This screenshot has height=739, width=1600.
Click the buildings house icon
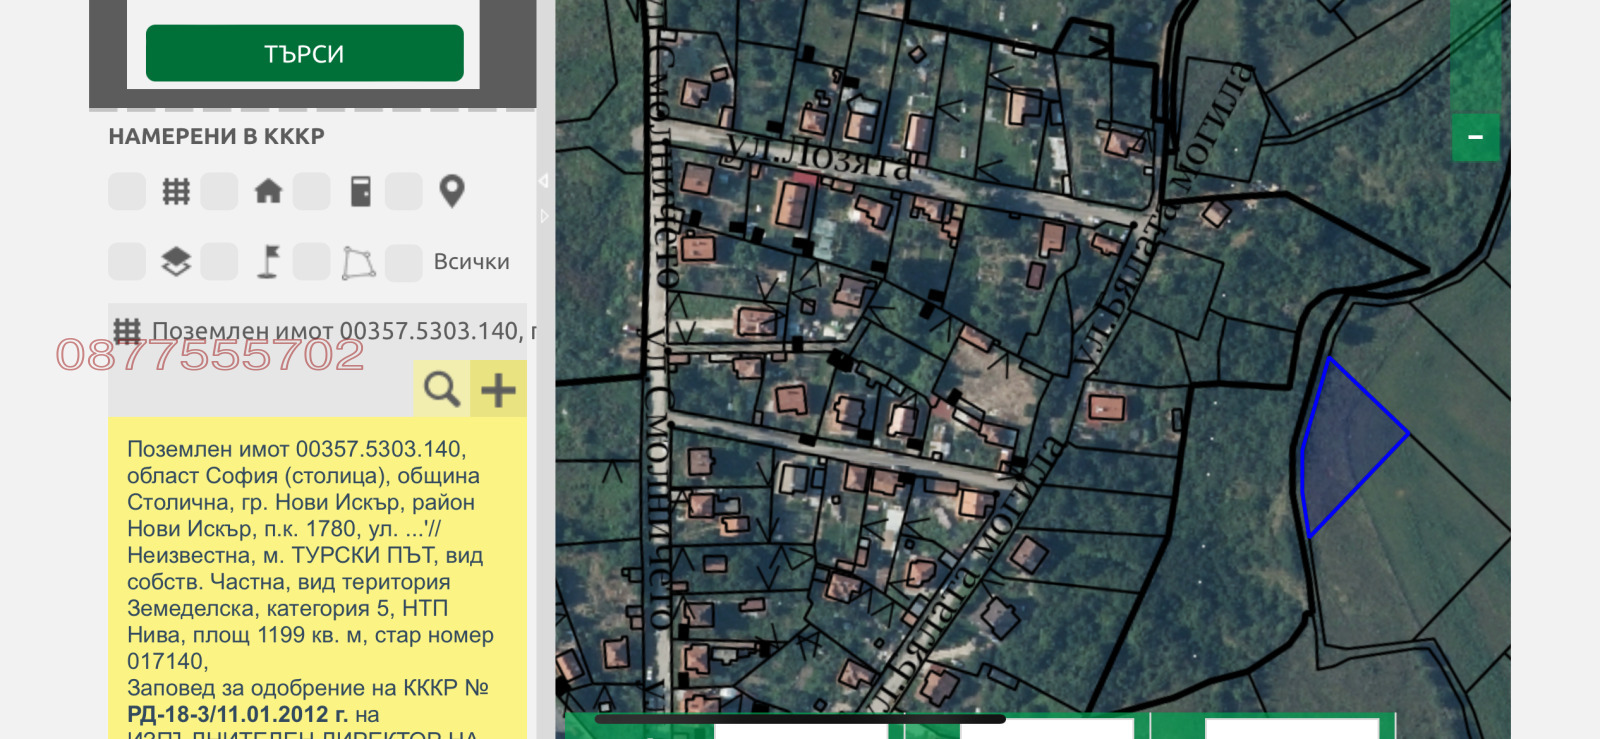pos(268,191)
